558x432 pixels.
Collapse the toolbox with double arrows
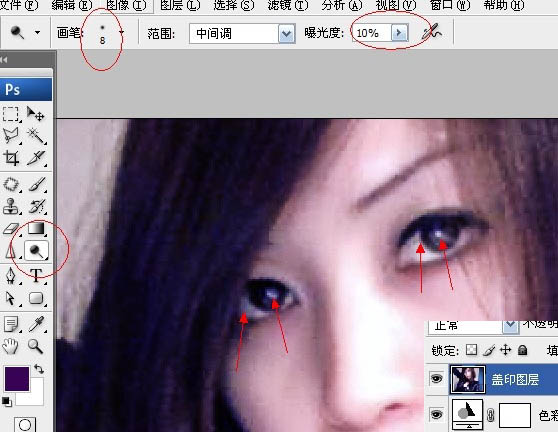click(x=4, y=59)
